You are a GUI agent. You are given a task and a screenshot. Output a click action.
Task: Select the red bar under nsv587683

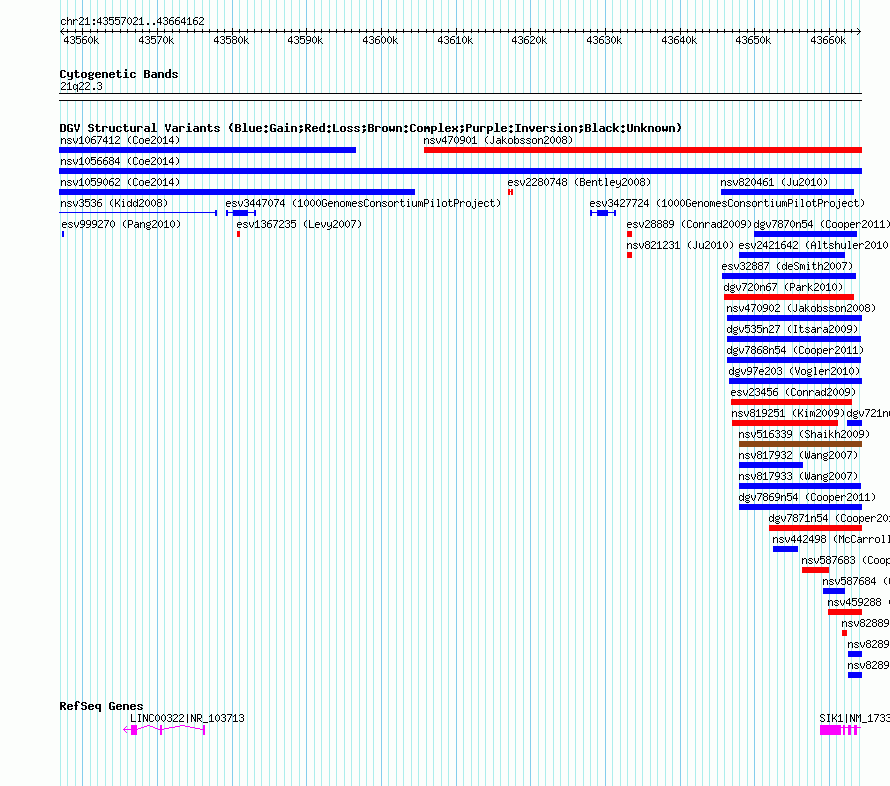[816, 570]
